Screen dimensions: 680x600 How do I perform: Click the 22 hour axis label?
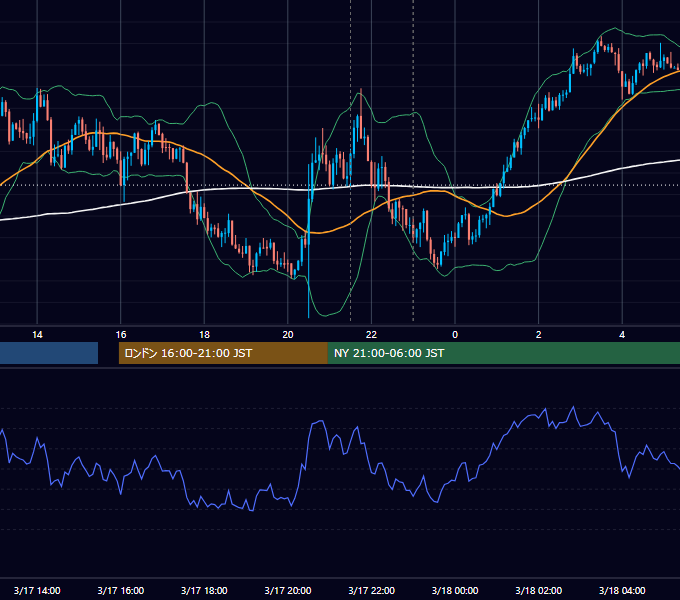pos(371,335)
